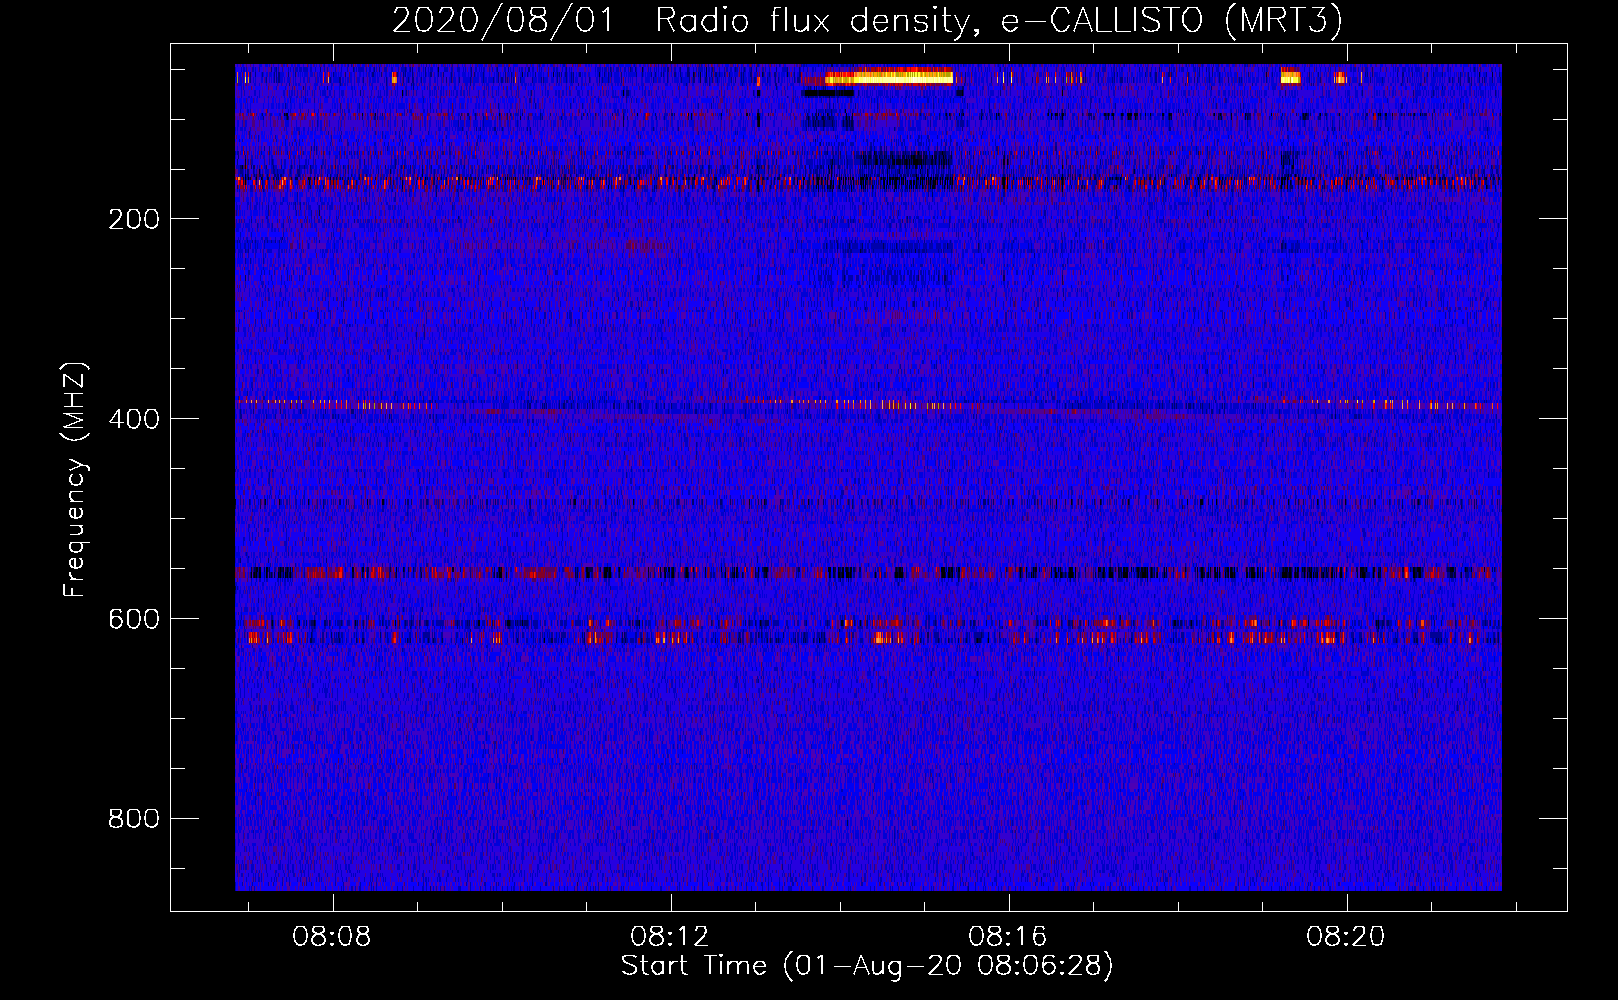The height and width of the screenshot is (1000, 1618).
Task: Click the 08:12 time tick label
Action: click(x=669, y=937)
